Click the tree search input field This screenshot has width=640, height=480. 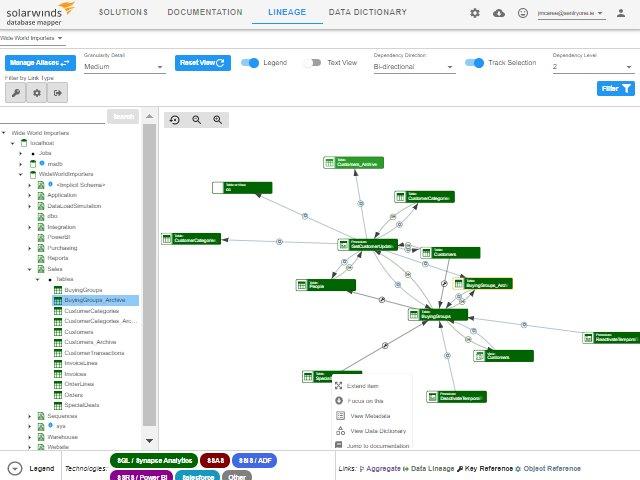click(x=53, y=117)
